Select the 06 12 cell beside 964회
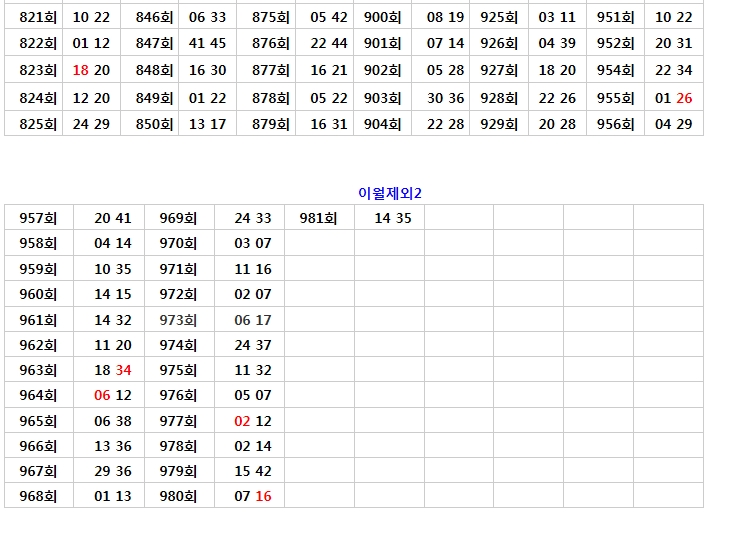The image size is (730, 533). click(x=113, y=395)
